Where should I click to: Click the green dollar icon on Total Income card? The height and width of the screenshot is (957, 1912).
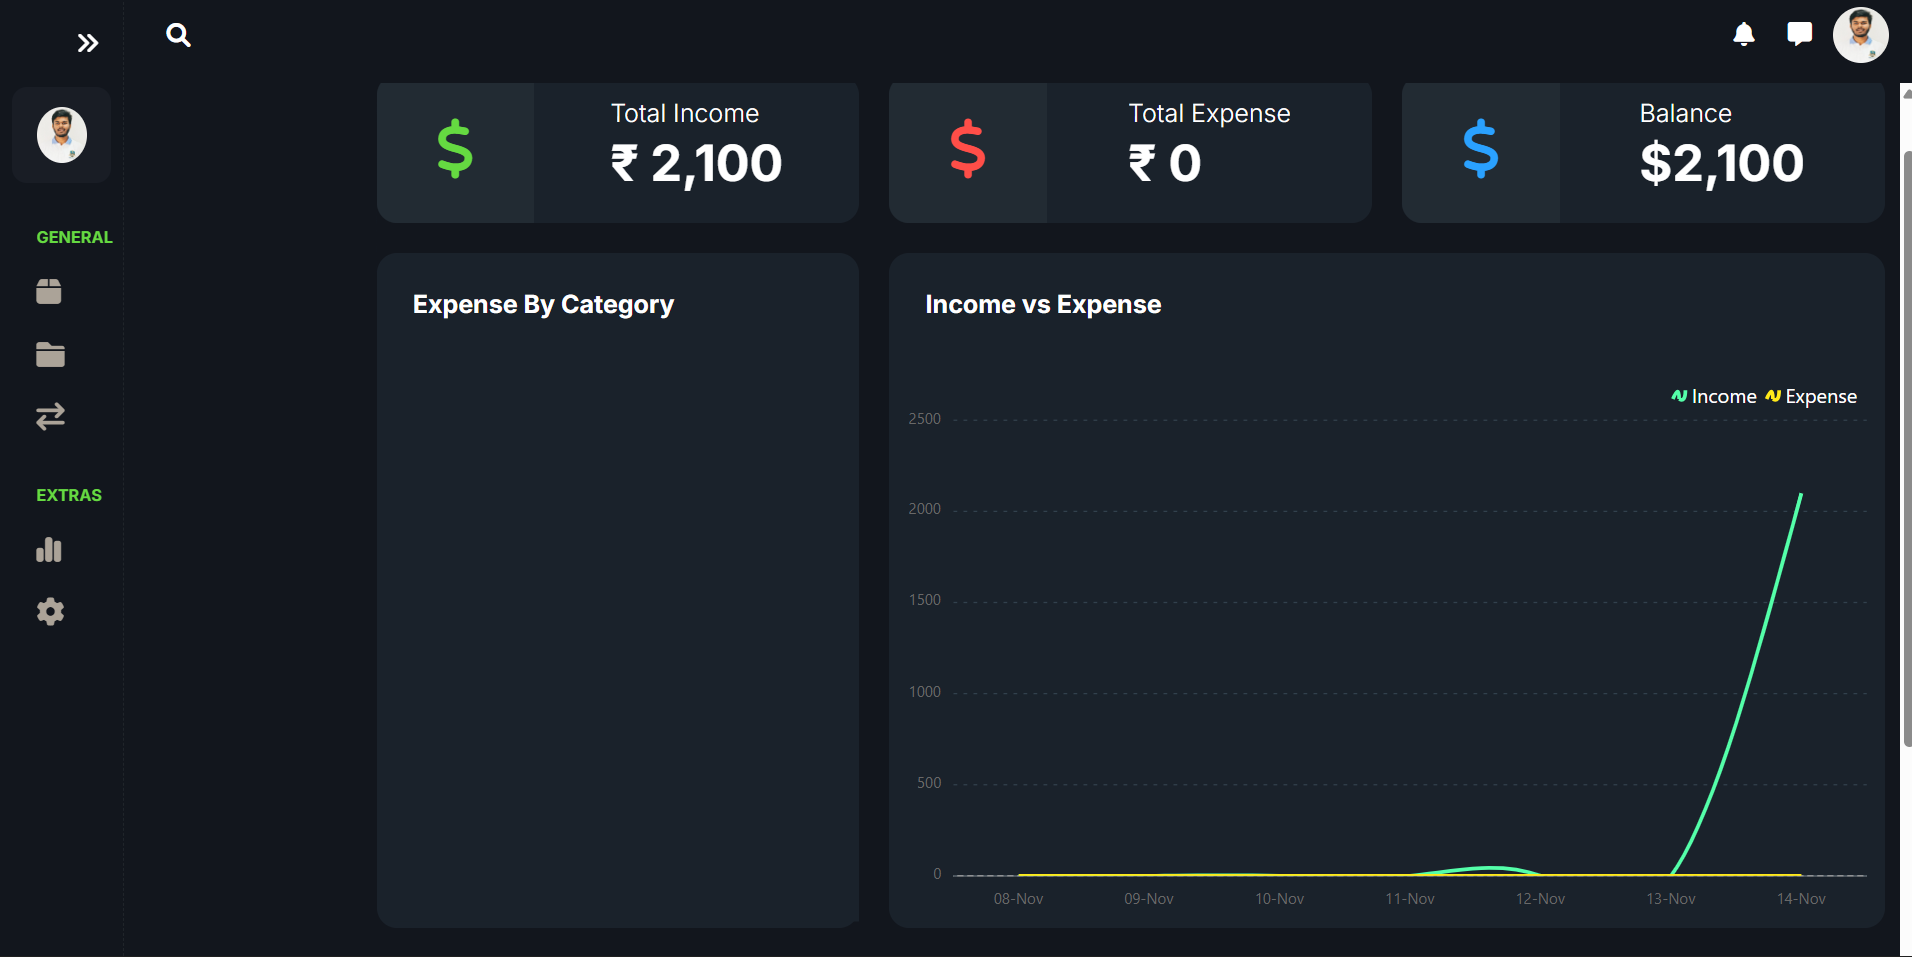click(x=454, y=151)
